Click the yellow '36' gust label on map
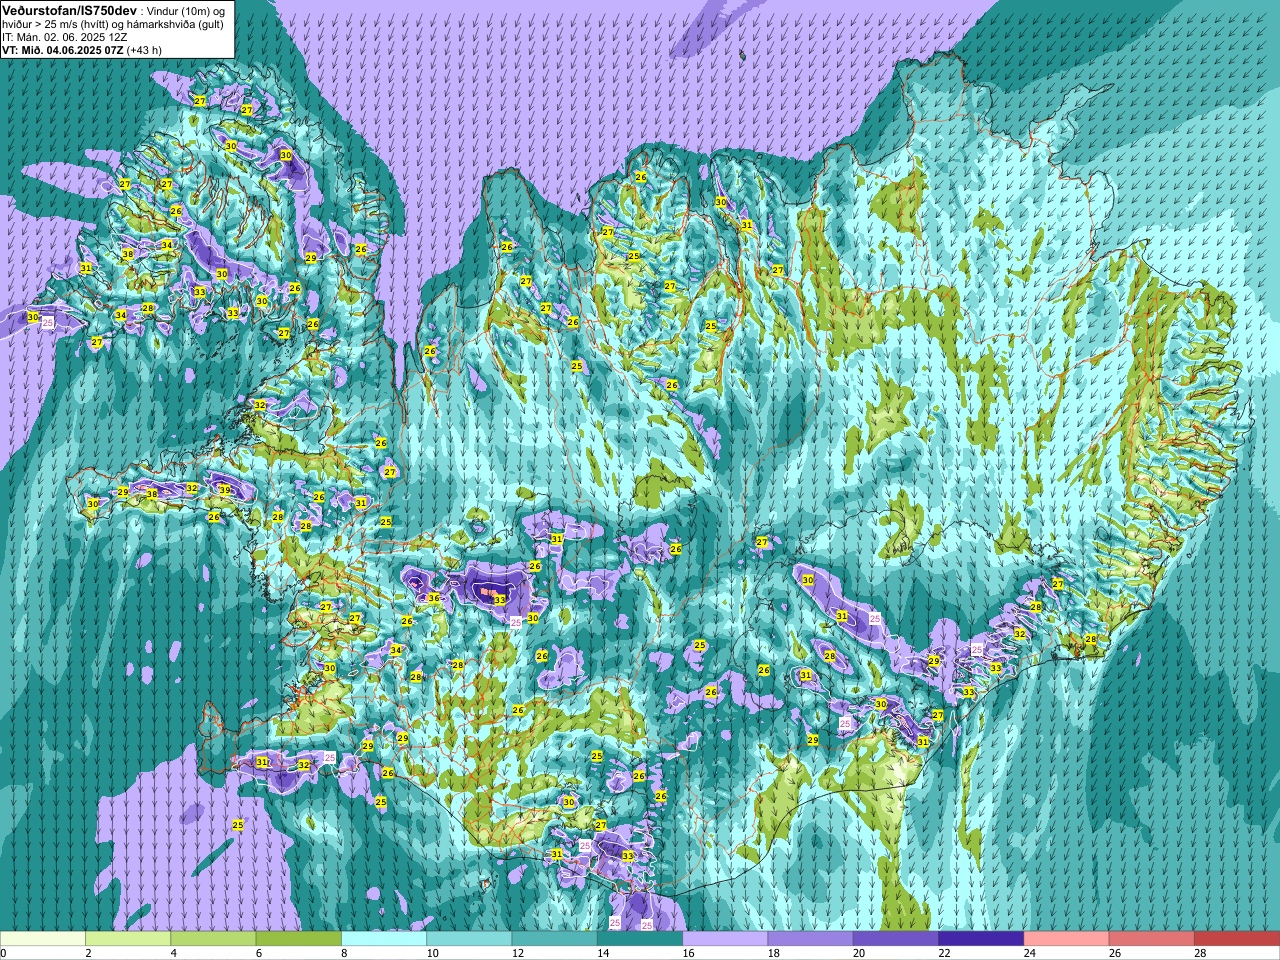This screenshot has height=960, width=1280. (x=434, y=598)
